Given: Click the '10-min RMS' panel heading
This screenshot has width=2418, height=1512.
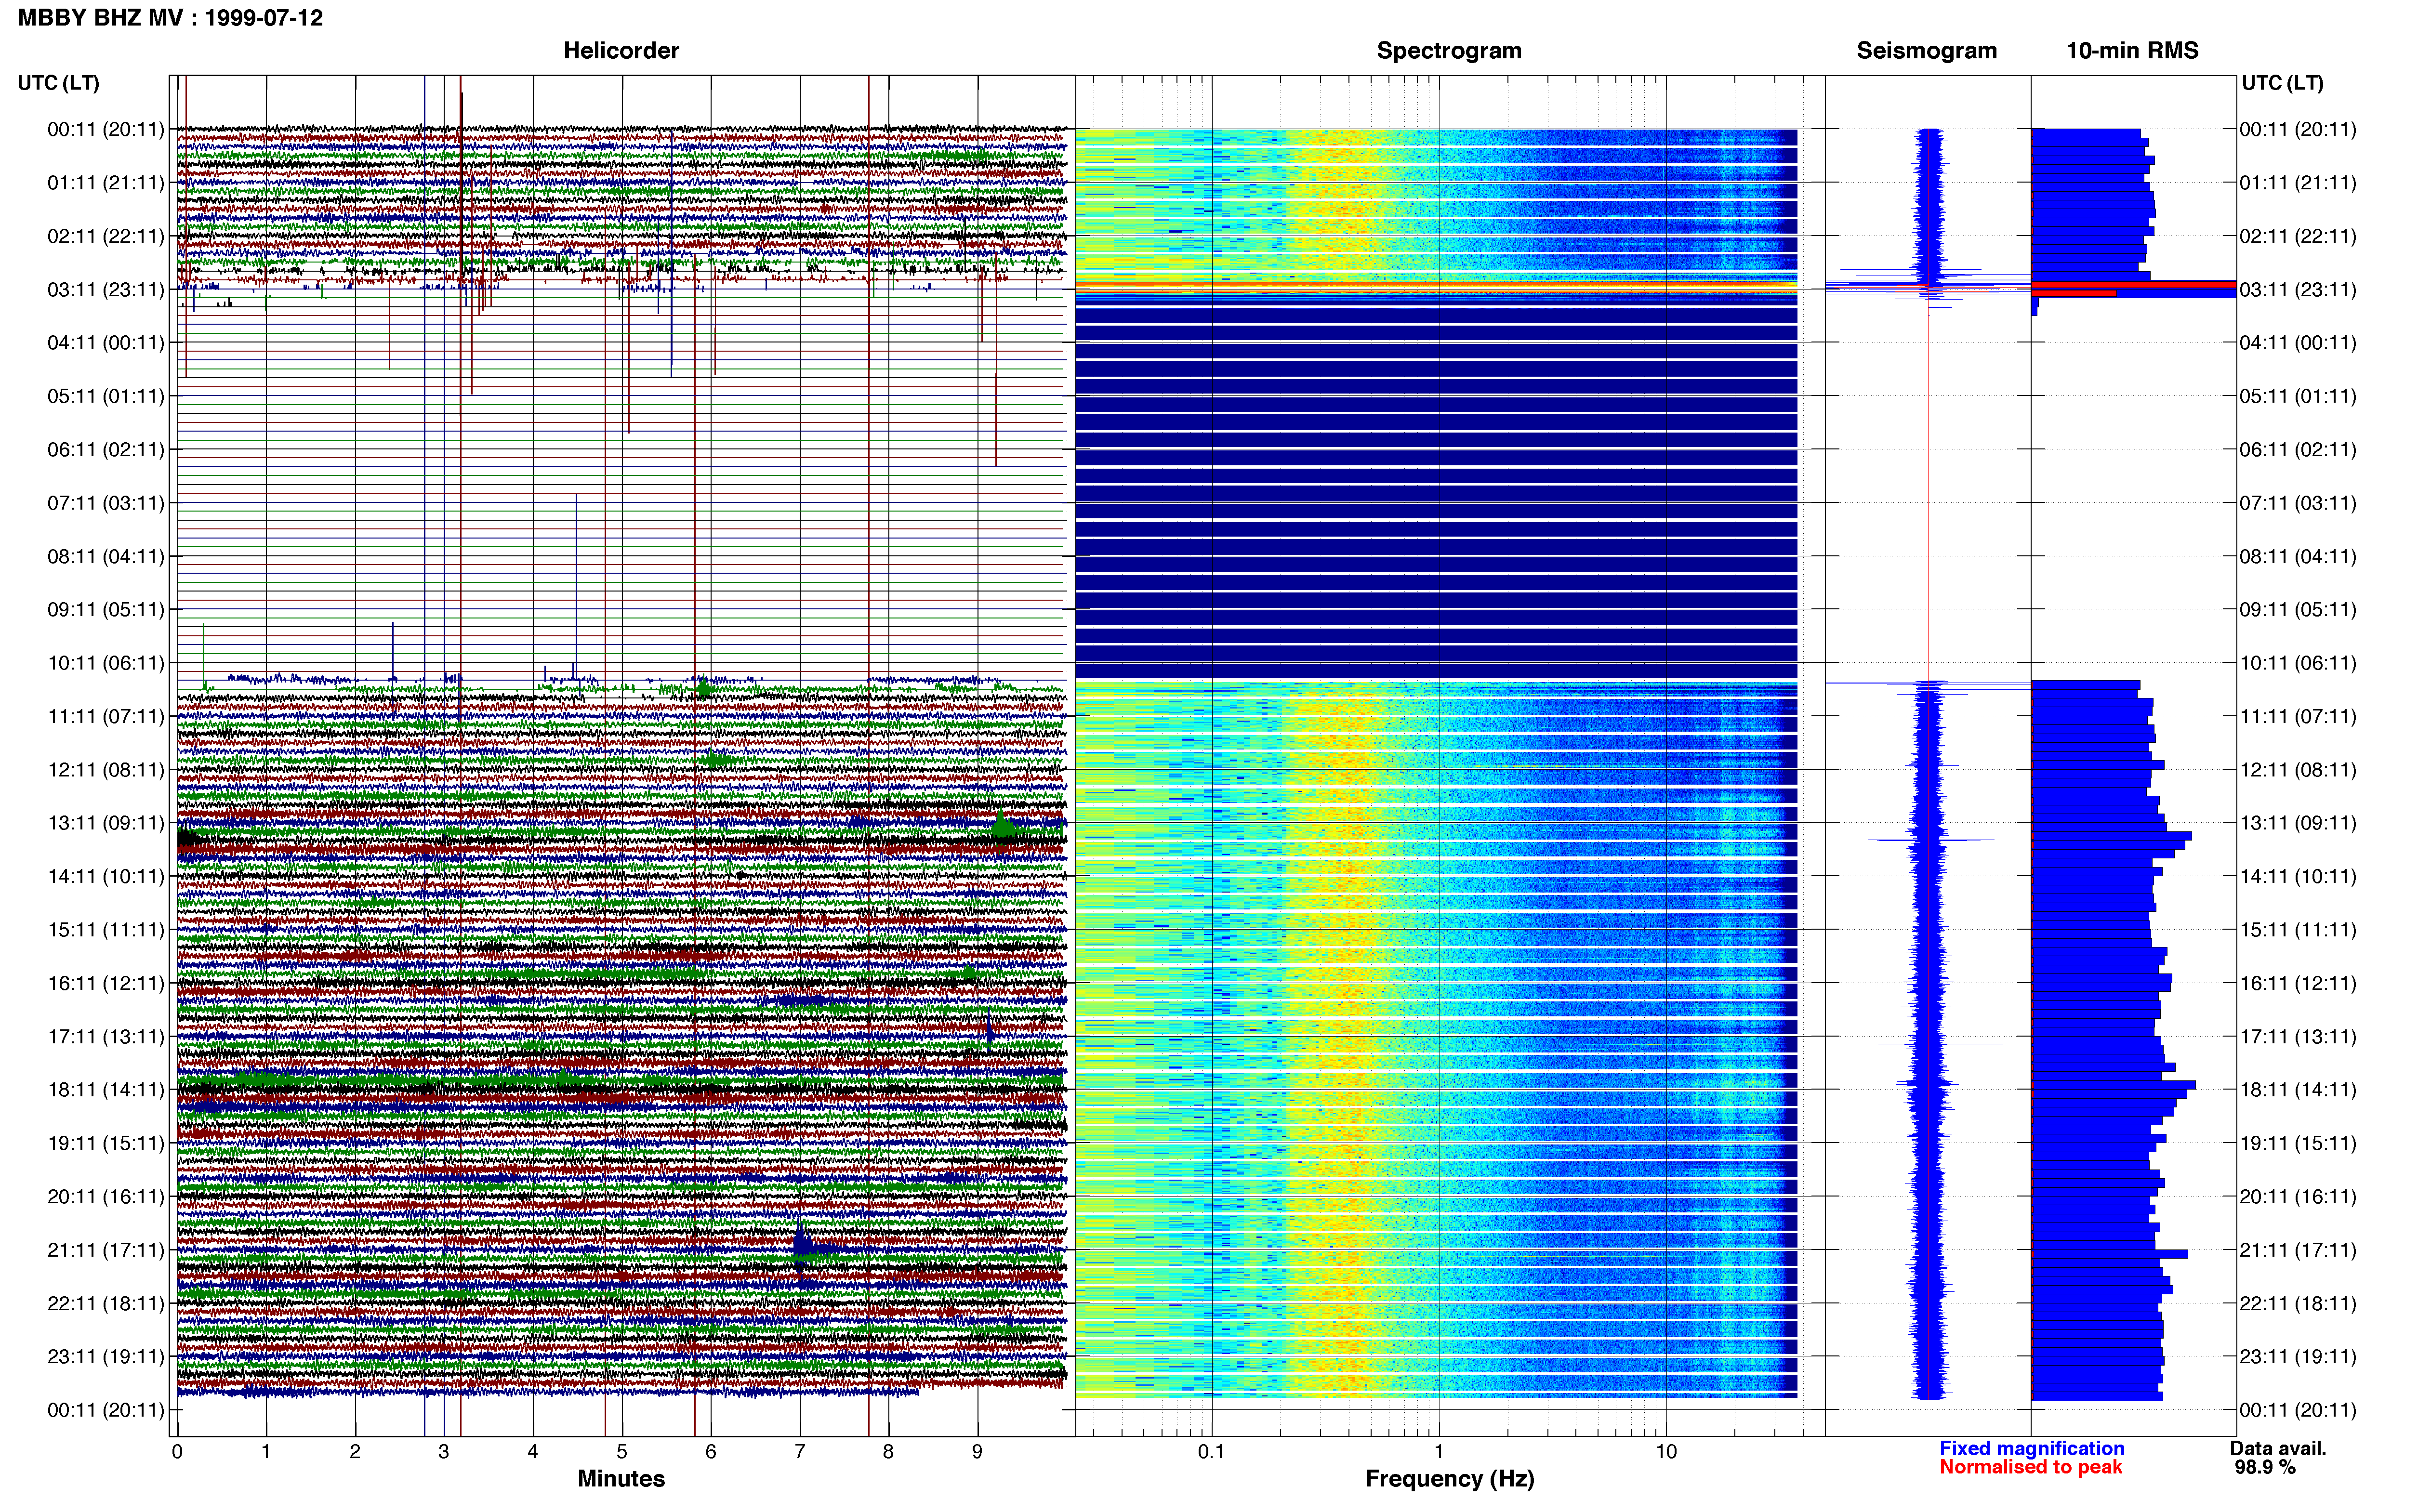Looking at the screenshot, I should click(x=2132, y=50).
